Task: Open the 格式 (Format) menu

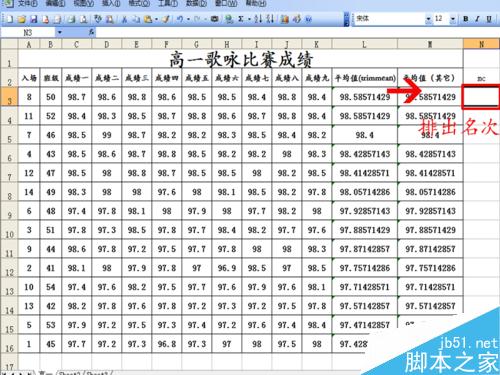Action: tap(139, 3)
